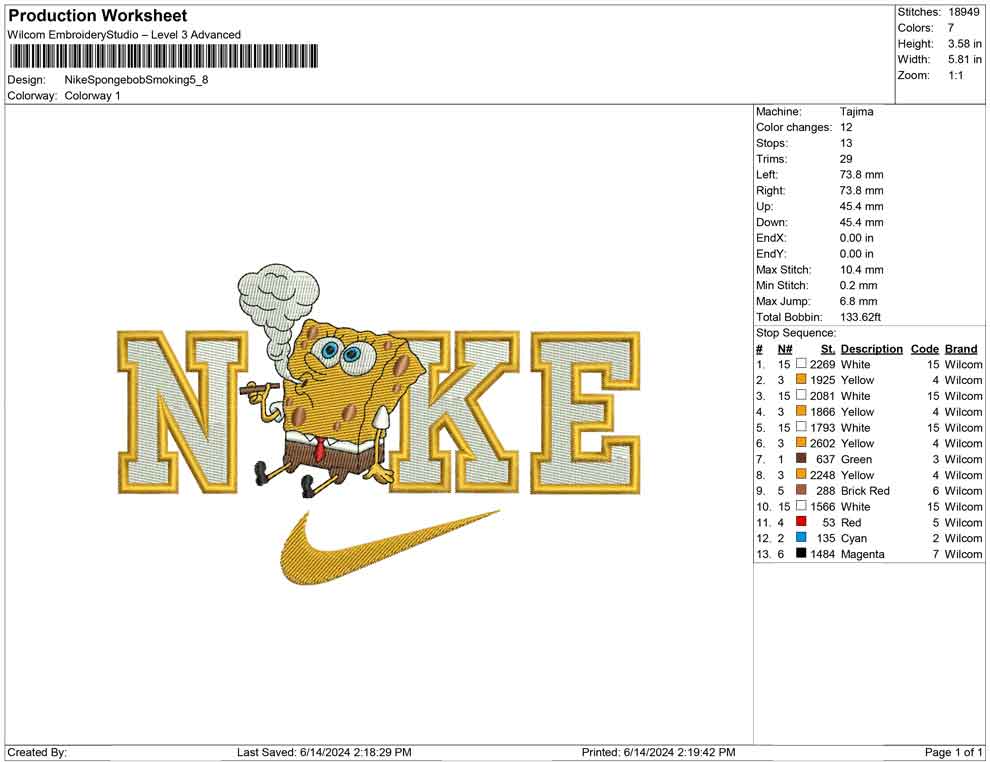Screen dimensions: 990x762
Task: Select the Red color swatch in row 11
Action: click(x=801, y=521)
